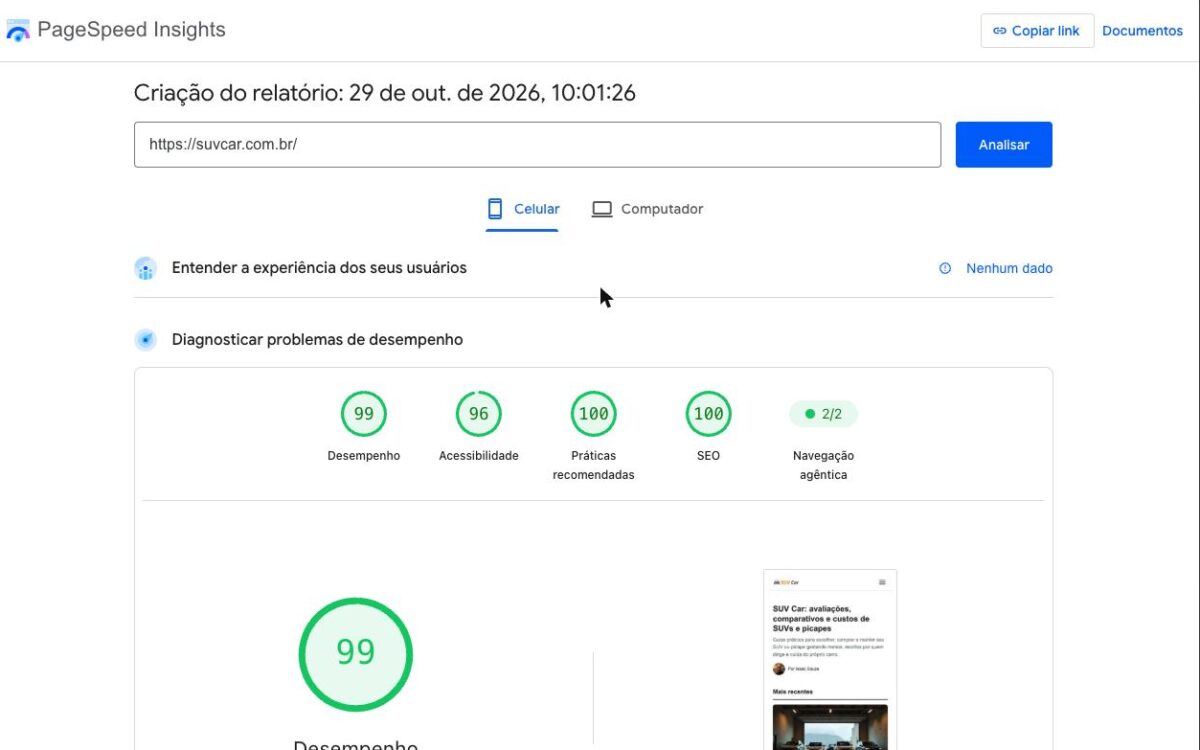This screenshot has height=750, width=1200.
Task: Select the Celular tab
Action: pos(522,209)
